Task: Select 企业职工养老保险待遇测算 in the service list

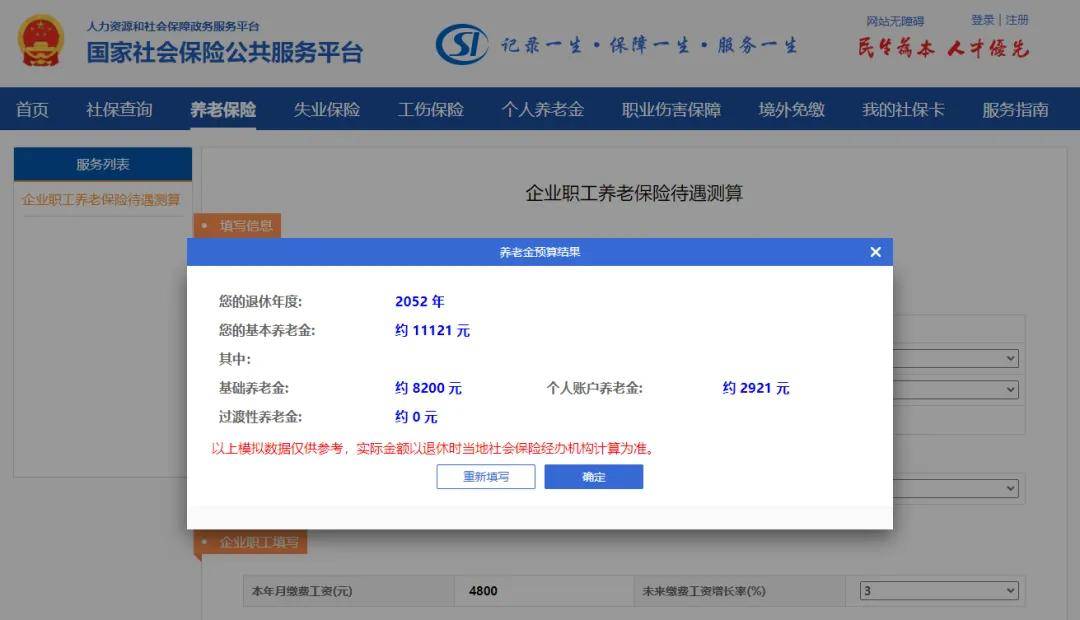Action: click(x=101, y=199)
